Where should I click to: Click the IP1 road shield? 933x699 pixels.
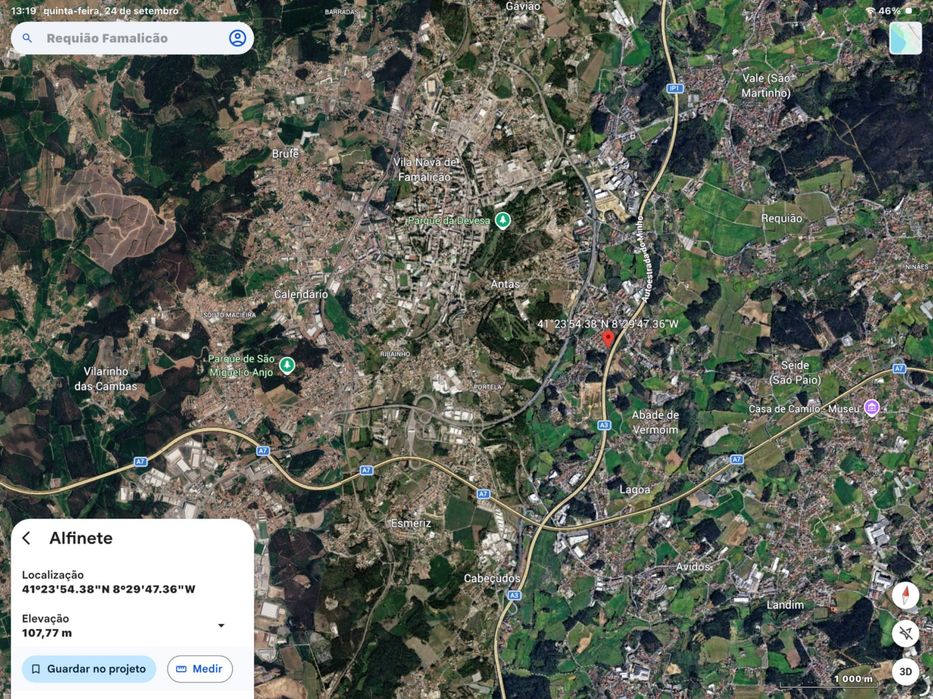tap(675, 89)
